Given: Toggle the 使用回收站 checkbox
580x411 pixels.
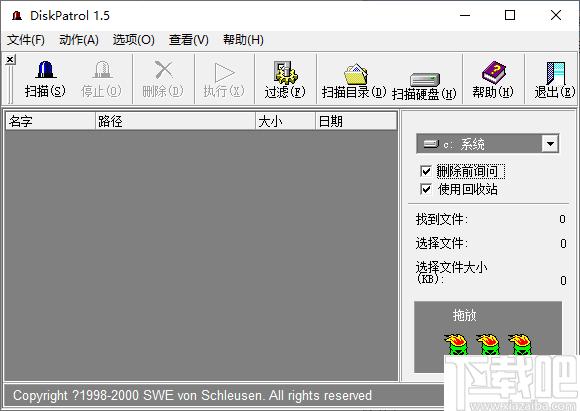Looking at the screenshot, I should coord(426,189).
